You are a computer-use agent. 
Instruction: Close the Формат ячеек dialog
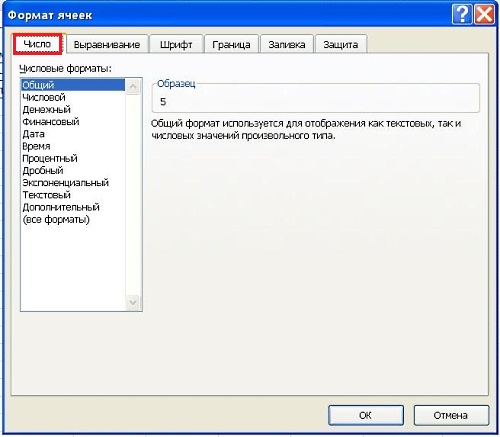[484, 15]
